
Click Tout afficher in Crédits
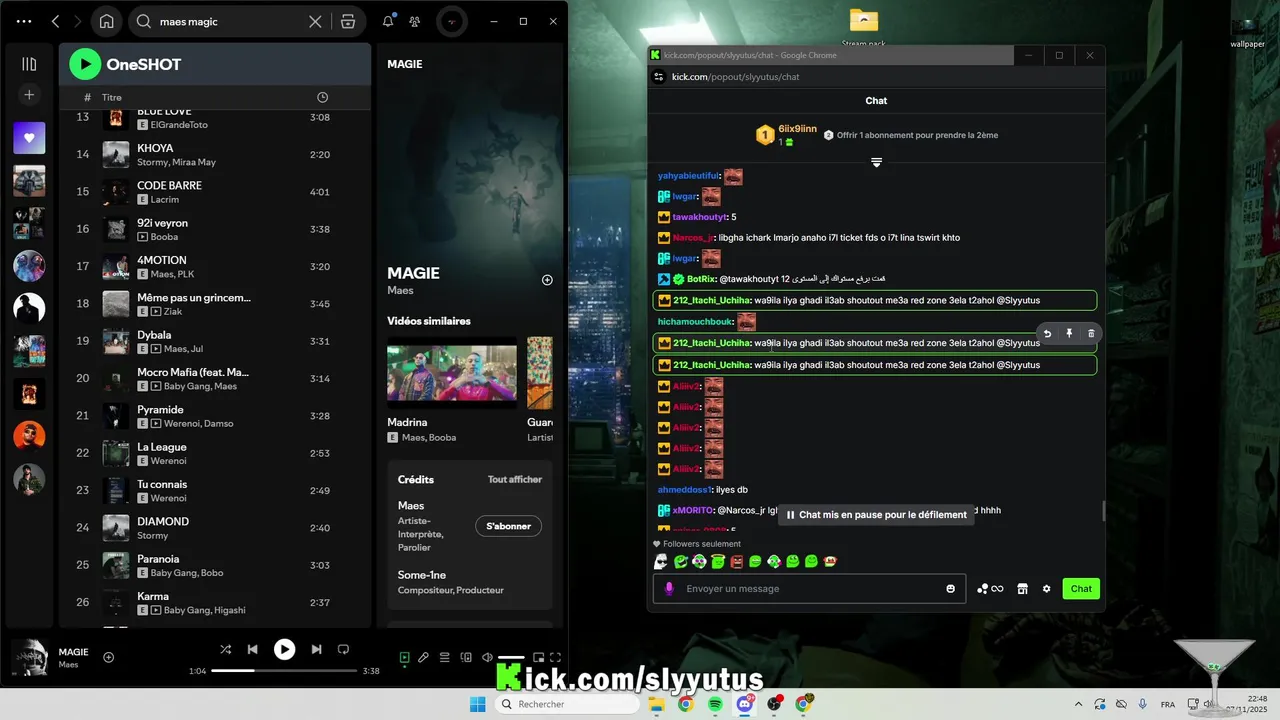coord(515,480)
